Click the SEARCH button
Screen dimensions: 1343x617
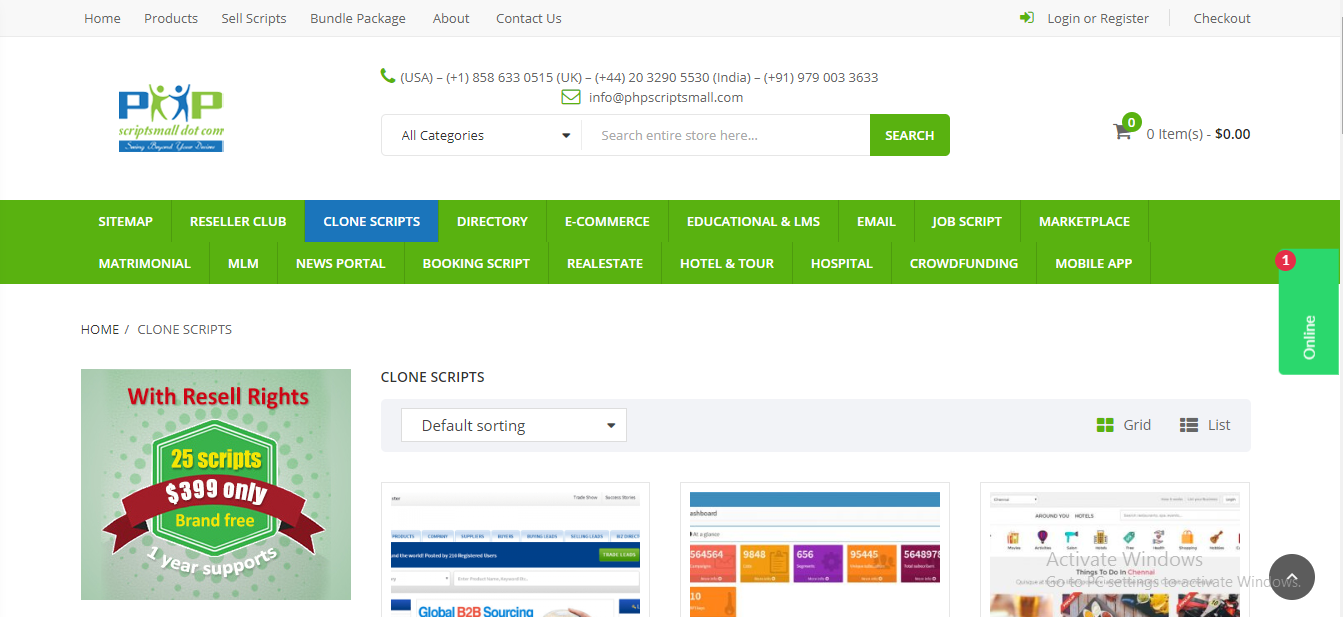(909, 134)
